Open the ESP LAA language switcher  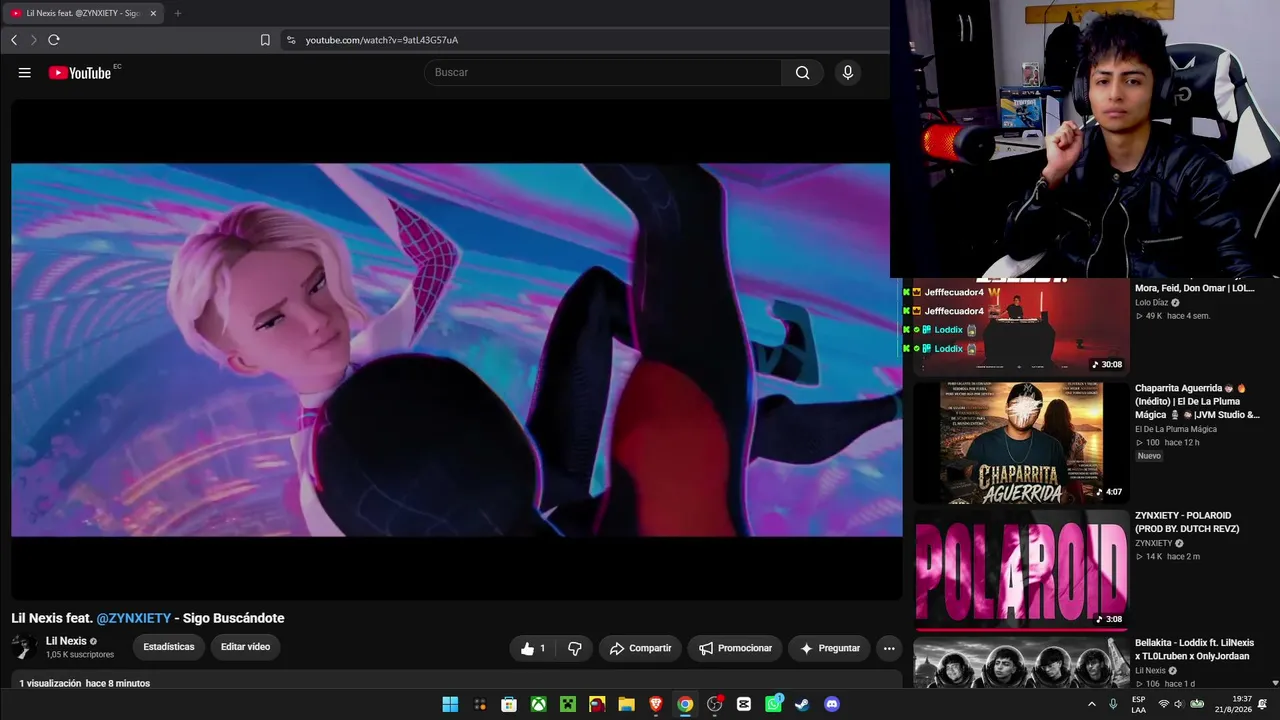[x=1139, y=704]
